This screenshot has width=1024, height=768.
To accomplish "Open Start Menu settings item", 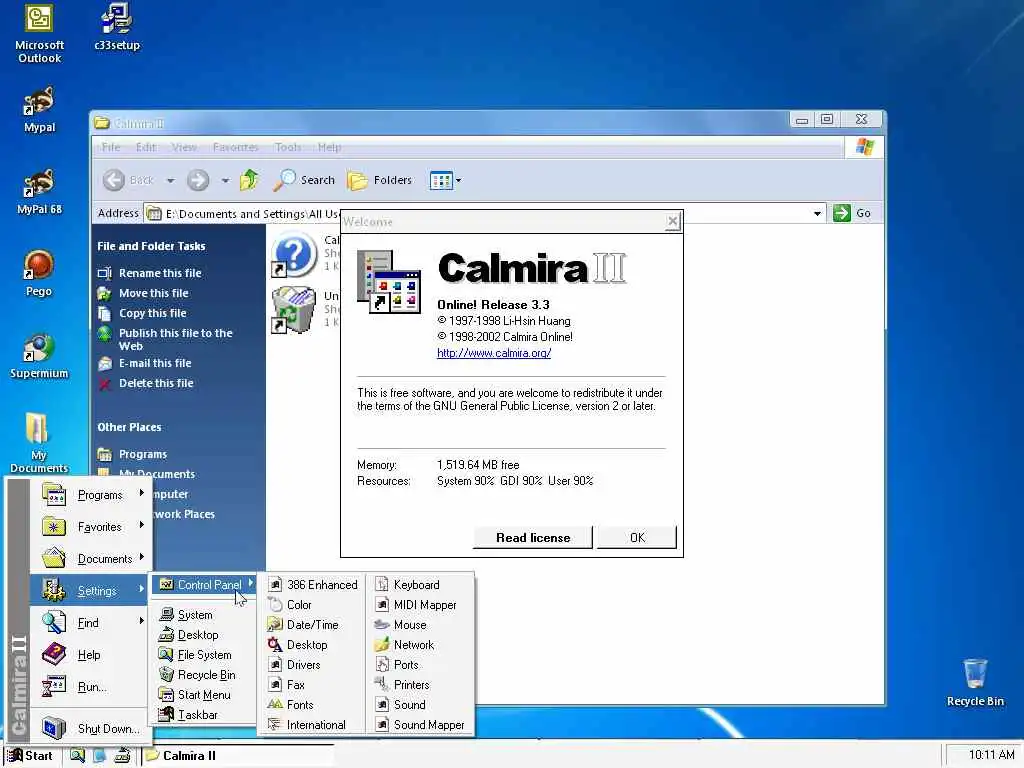I will (204, 695).
